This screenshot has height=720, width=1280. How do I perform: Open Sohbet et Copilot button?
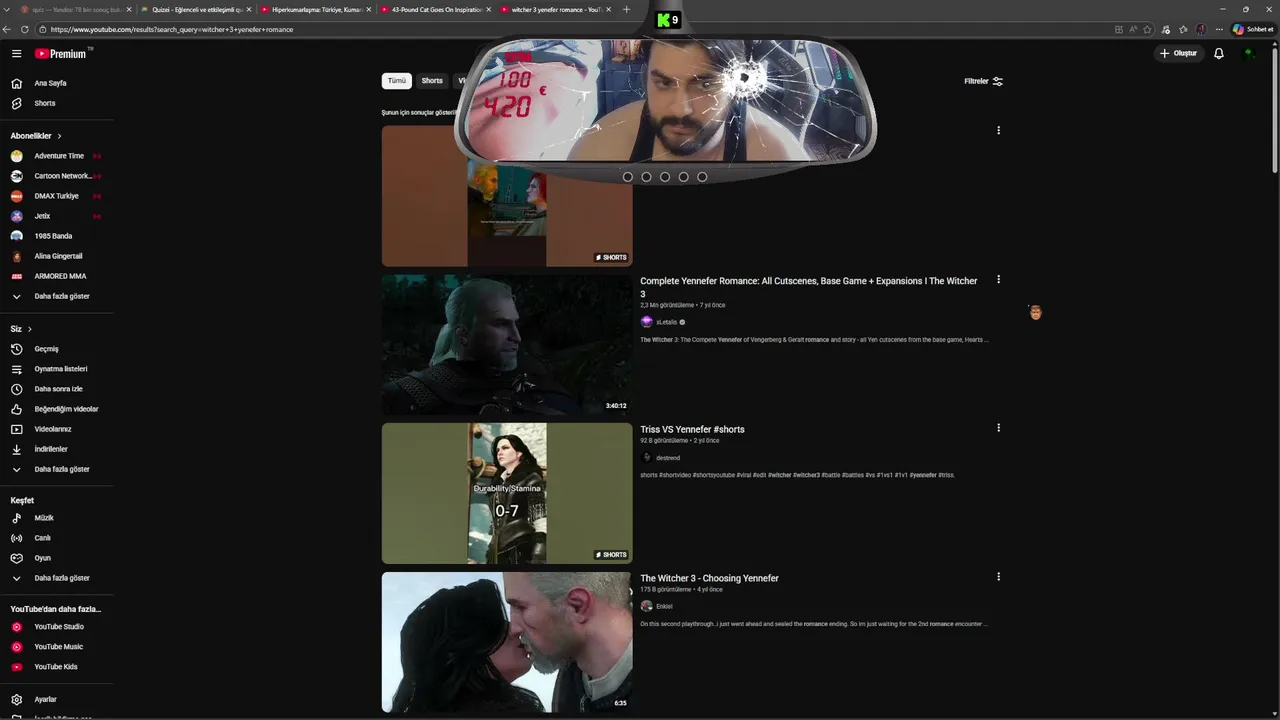tap(1252, 29)
